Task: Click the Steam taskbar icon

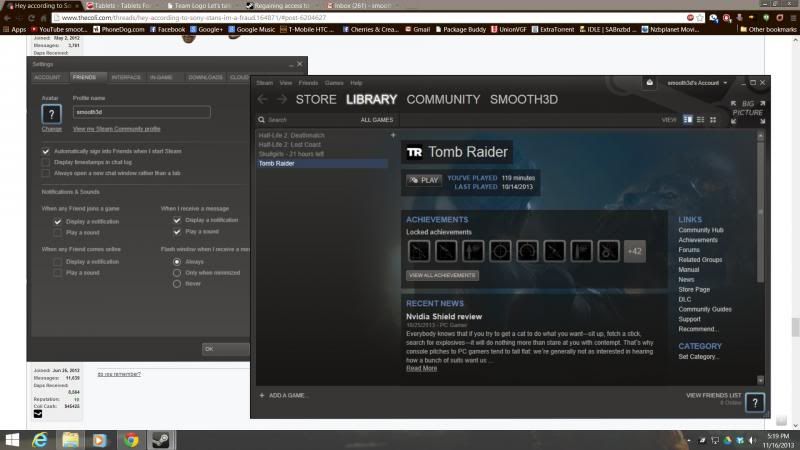Action: [161, 440]
